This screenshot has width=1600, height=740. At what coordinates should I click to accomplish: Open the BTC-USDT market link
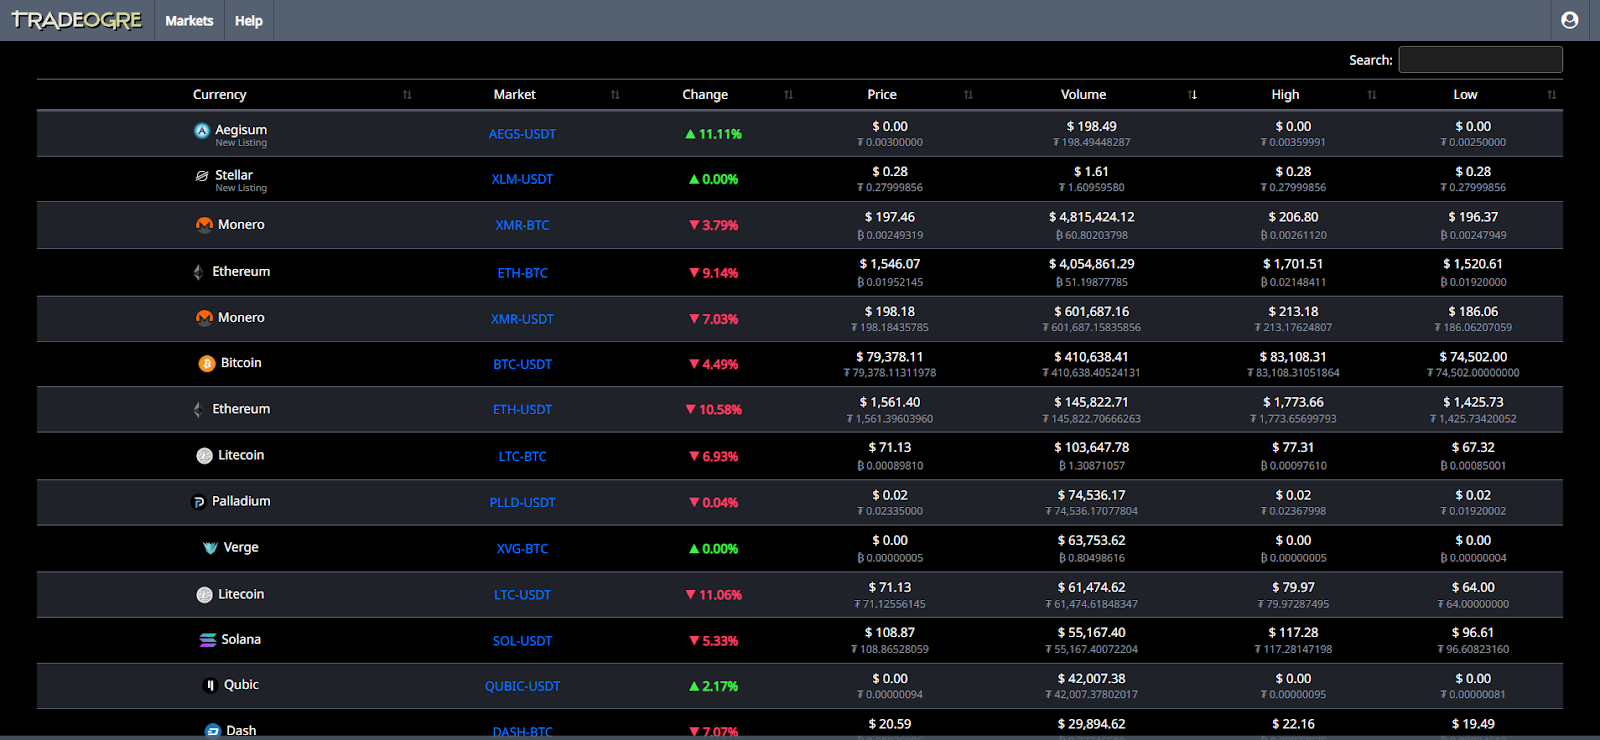[522, 364]
